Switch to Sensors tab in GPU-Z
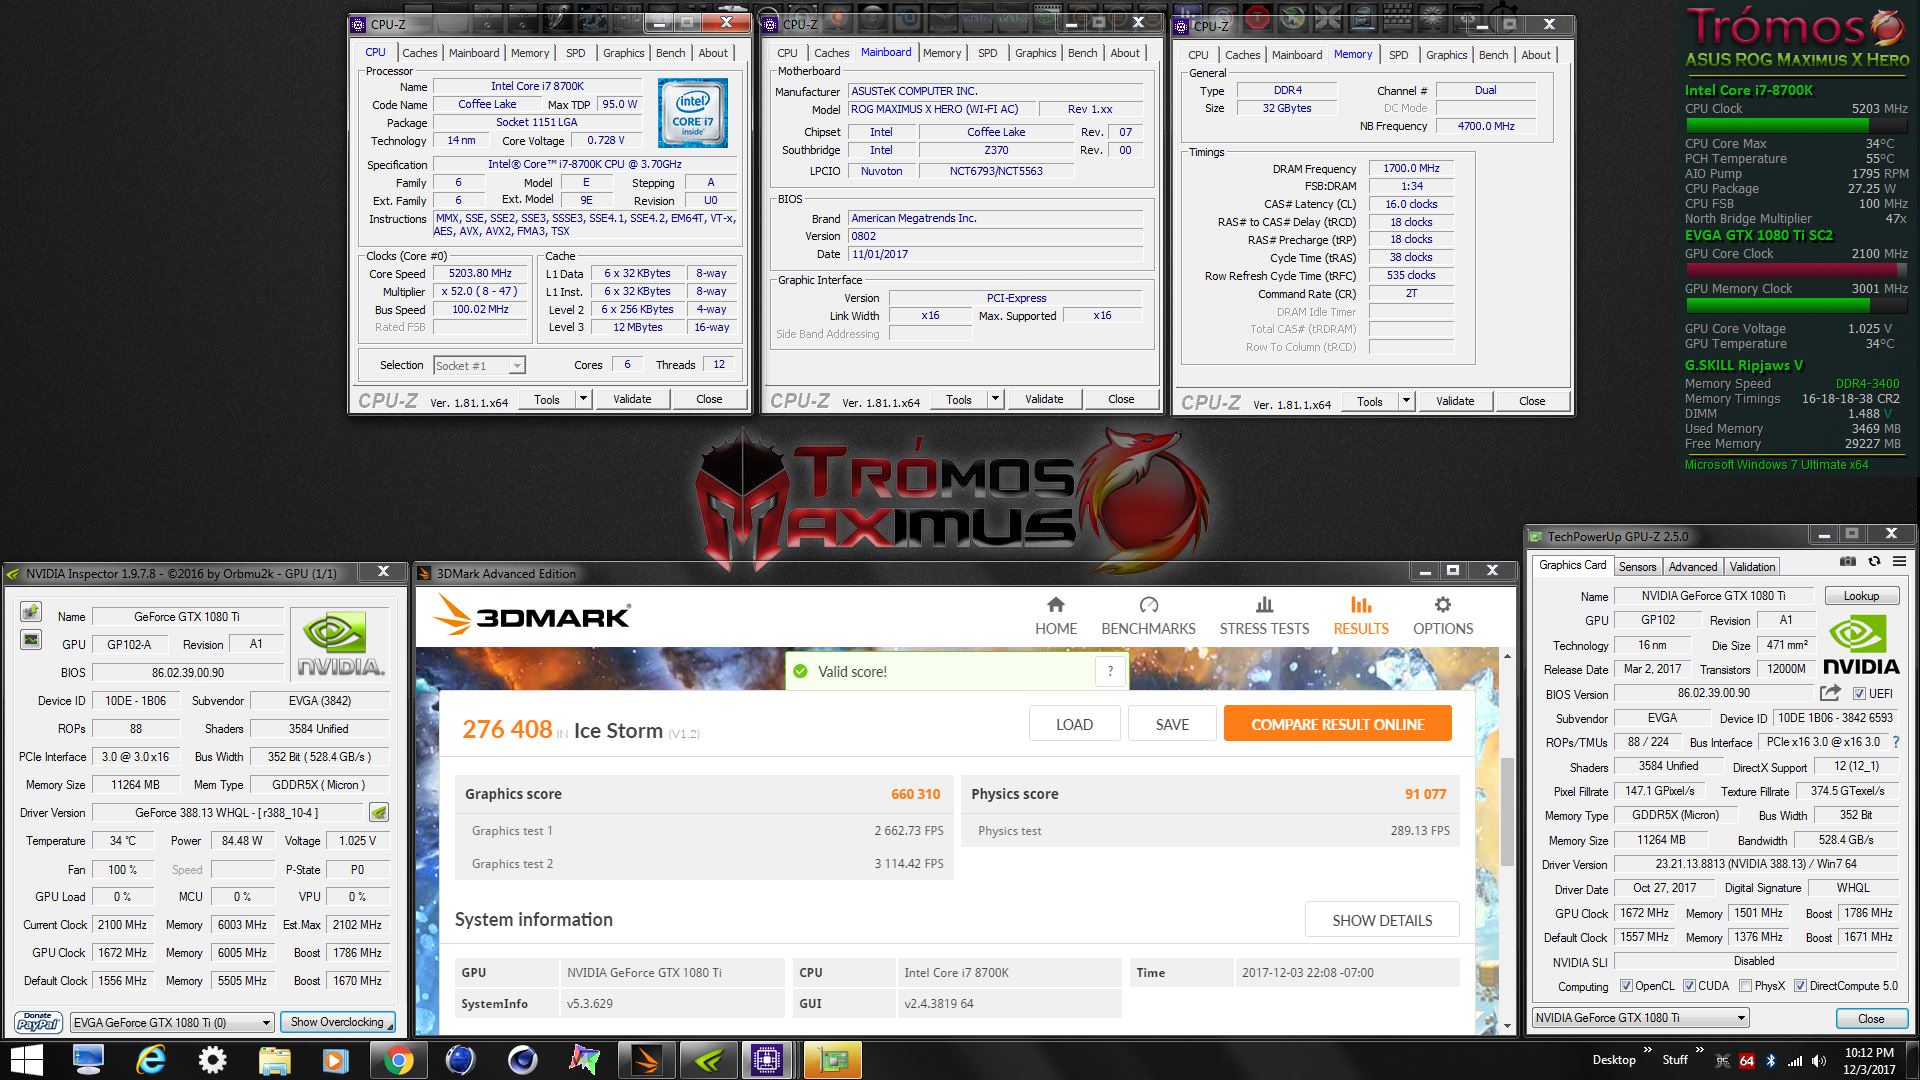The image size is (1920, 1080). 1638,566
